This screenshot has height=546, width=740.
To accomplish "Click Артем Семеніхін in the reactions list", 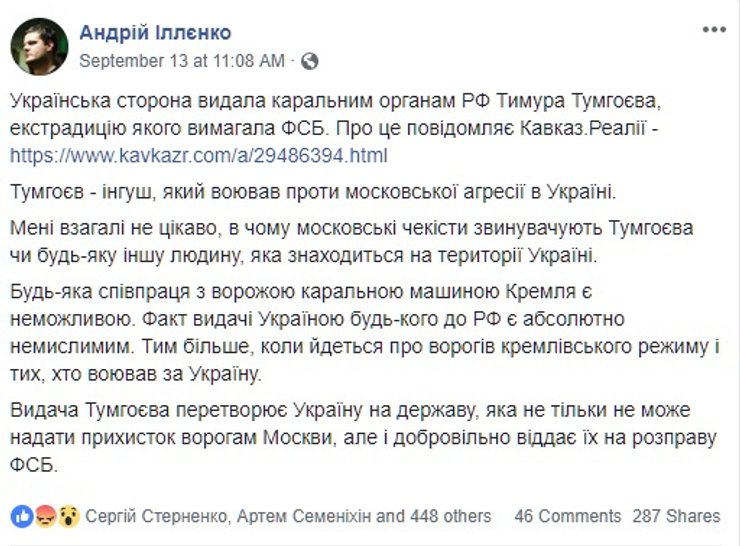I will tap(304, 517).
